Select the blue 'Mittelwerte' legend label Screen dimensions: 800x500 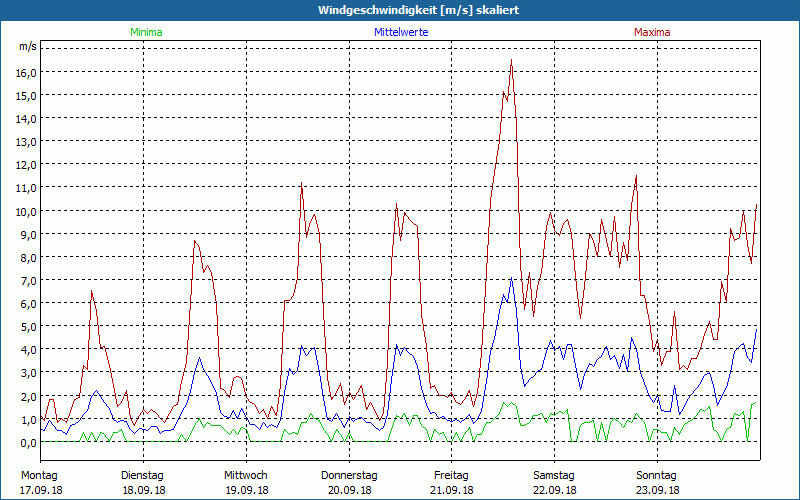[x=401, y=32]
